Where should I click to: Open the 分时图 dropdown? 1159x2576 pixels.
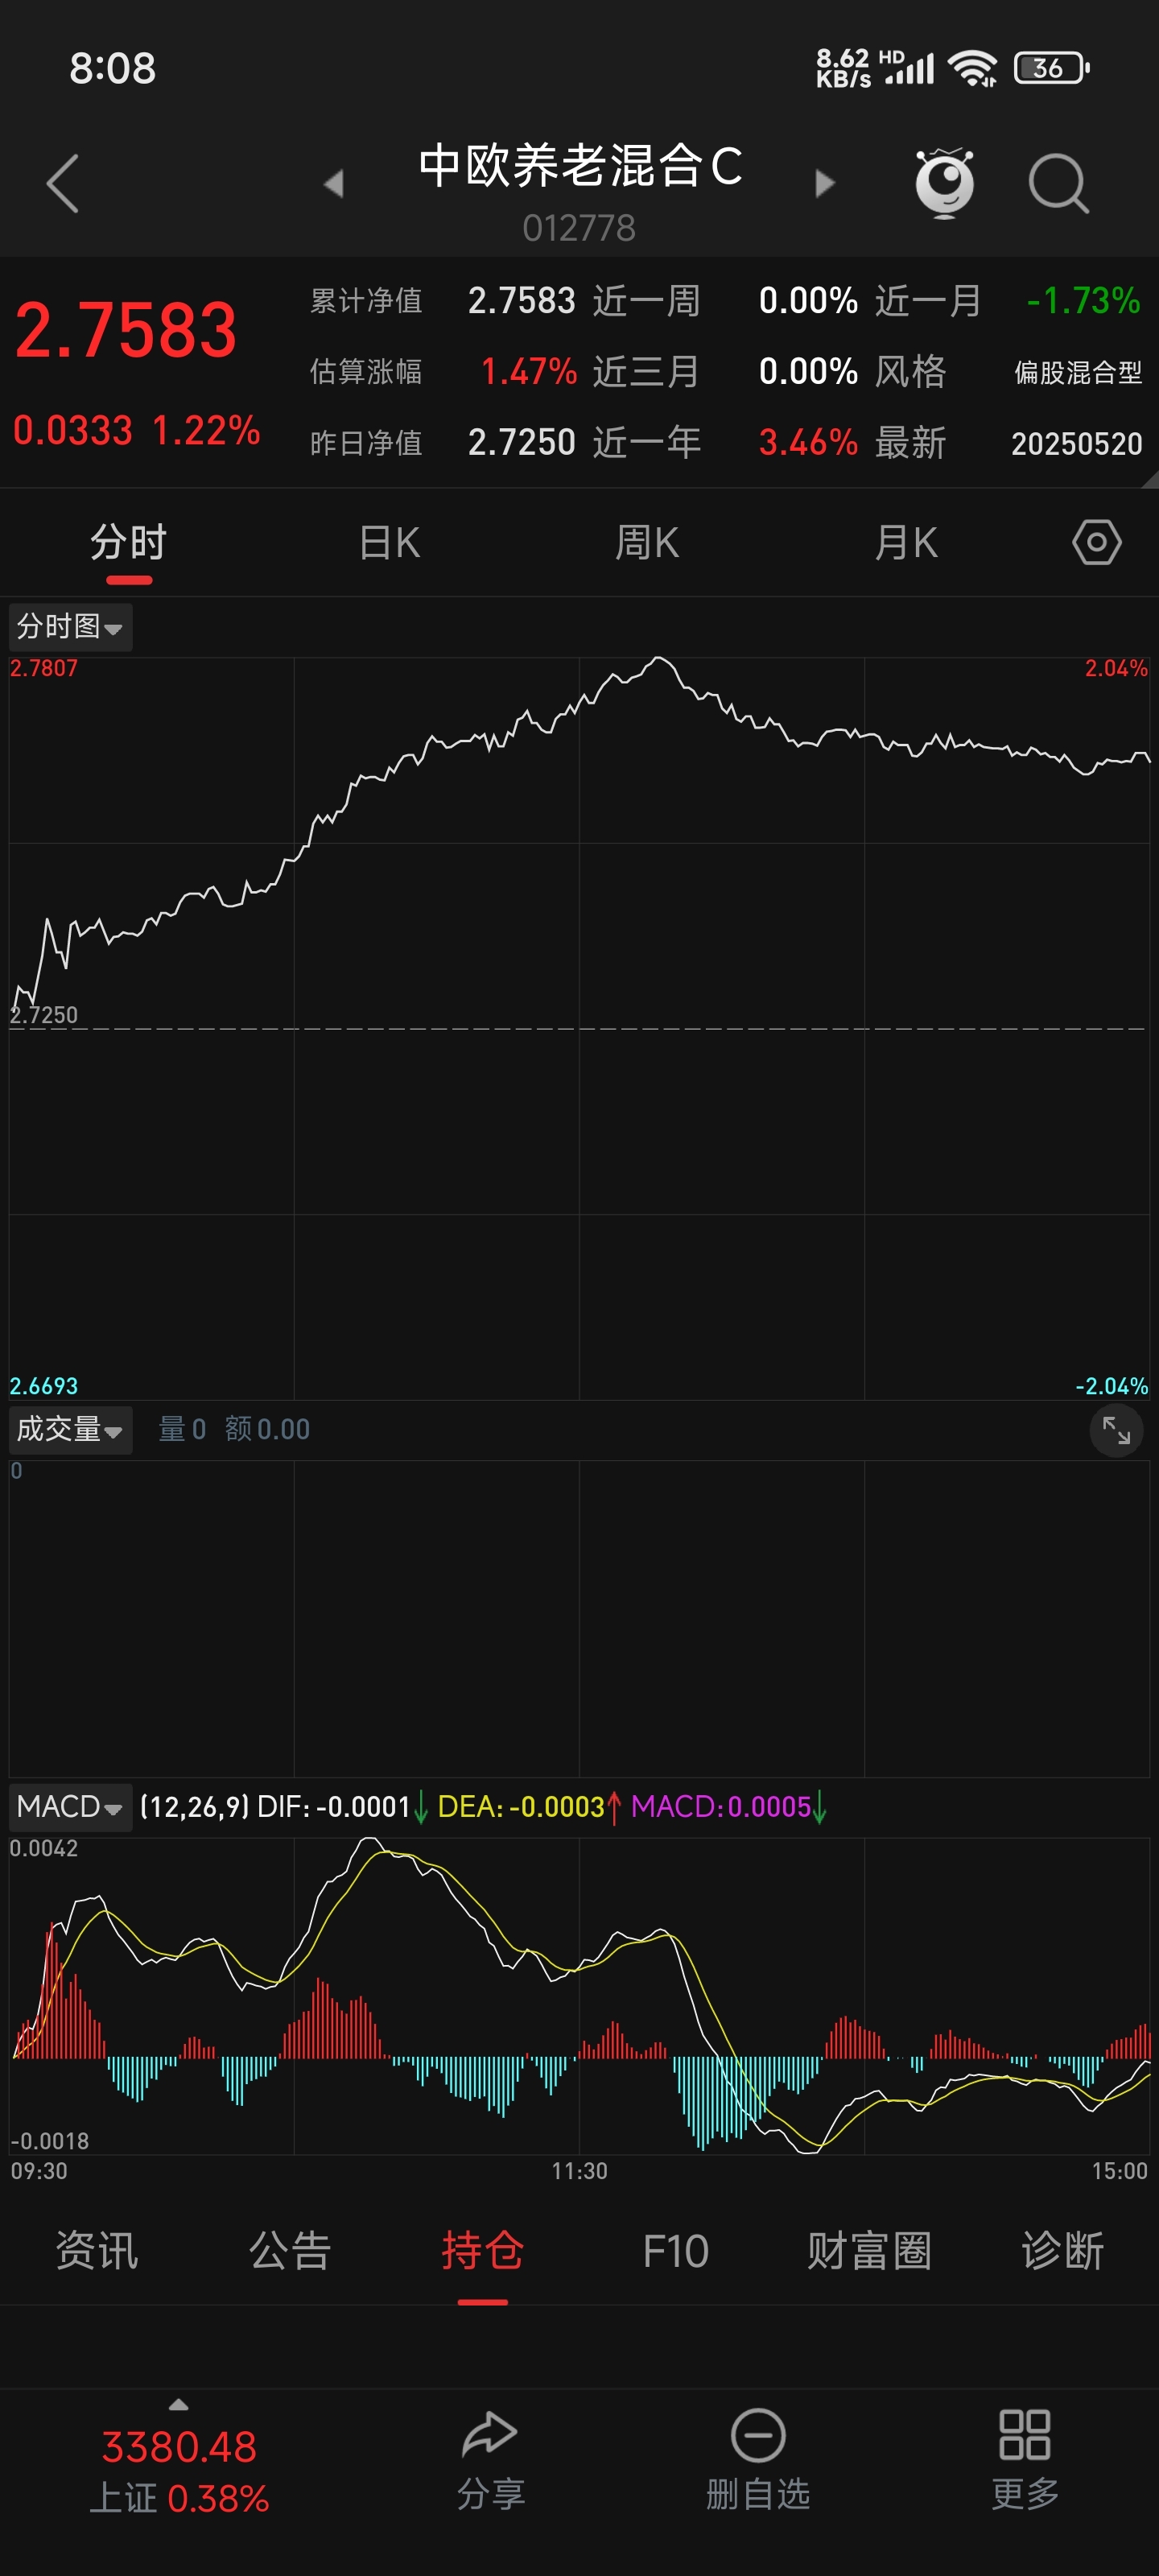point(70,627)
